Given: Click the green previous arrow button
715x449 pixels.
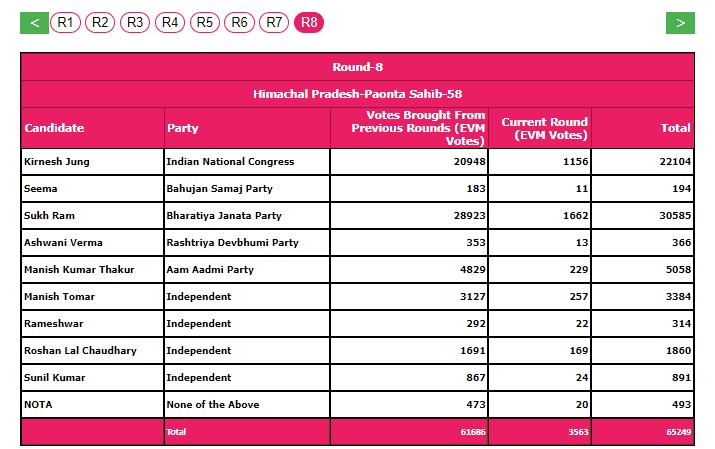Looking at the screenshot, I should click(x=34, y=22).
